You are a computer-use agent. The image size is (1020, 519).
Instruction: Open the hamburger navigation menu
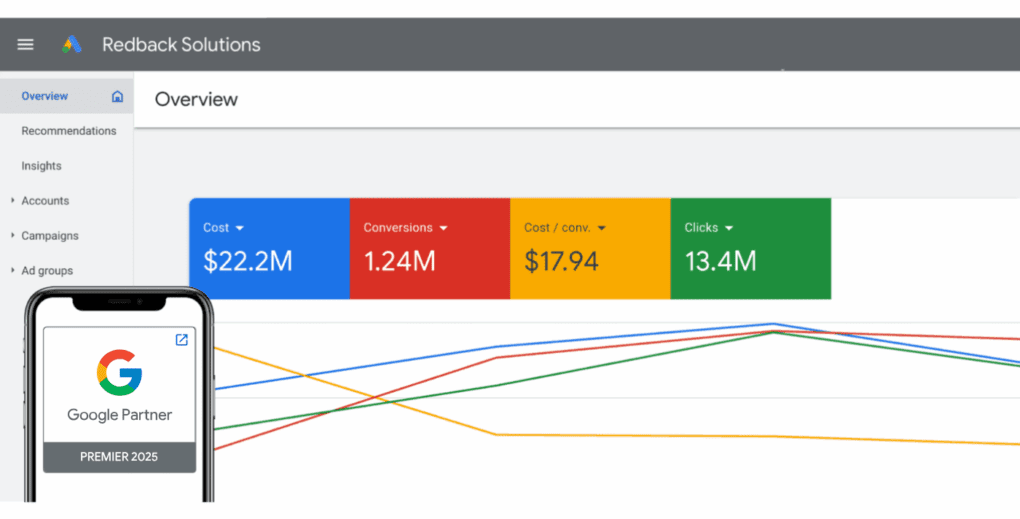click(25, 44)
